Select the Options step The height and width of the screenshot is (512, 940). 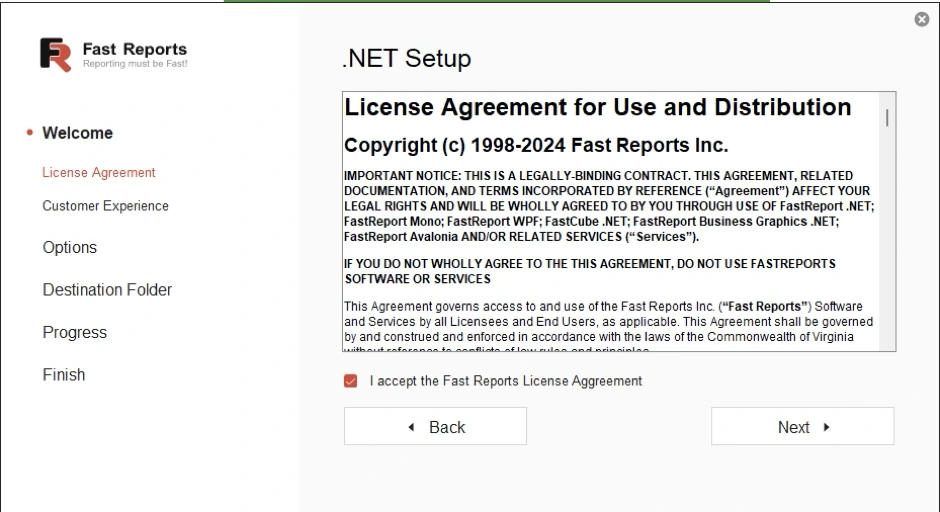pyautogui.click(x=70, y=248)
